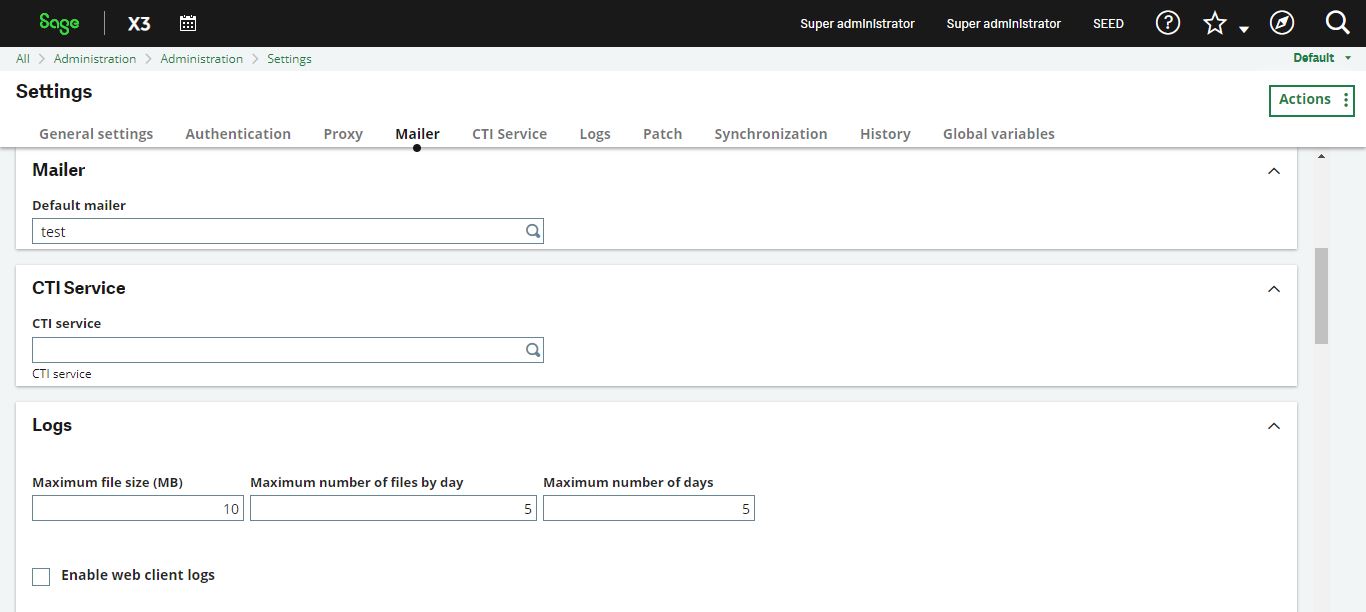Collapse the Mailer section

point(1274,170)
